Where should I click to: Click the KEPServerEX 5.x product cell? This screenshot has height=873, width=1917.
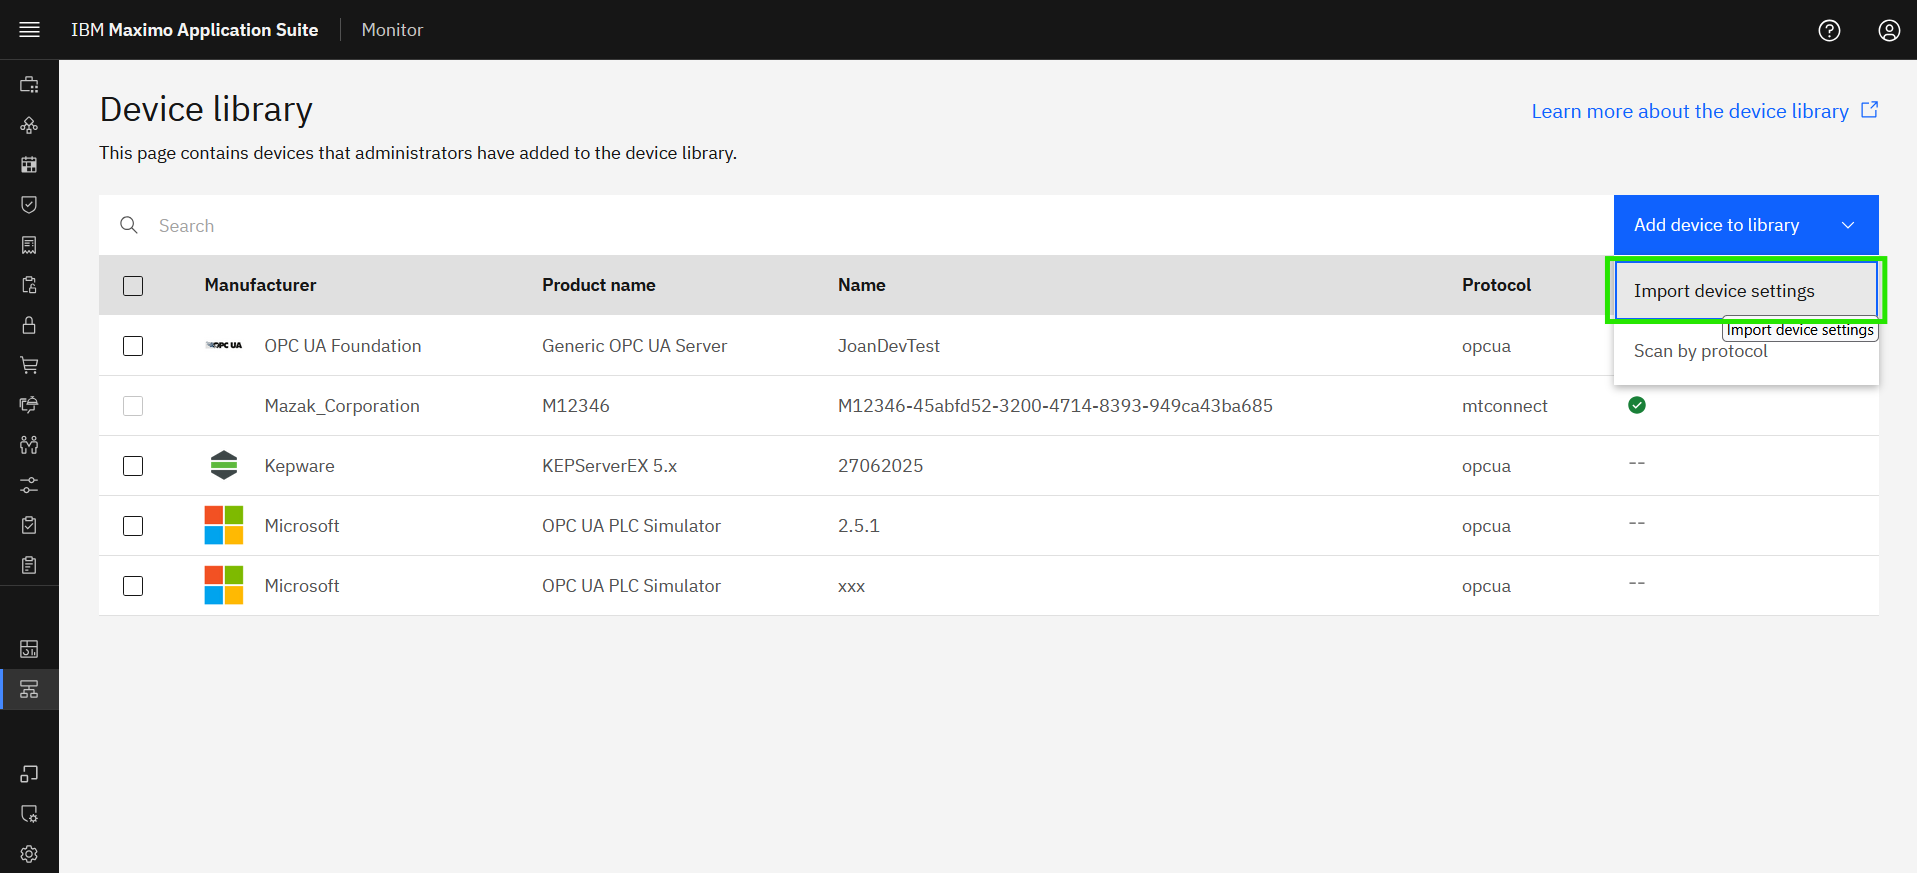click(609, 466)
